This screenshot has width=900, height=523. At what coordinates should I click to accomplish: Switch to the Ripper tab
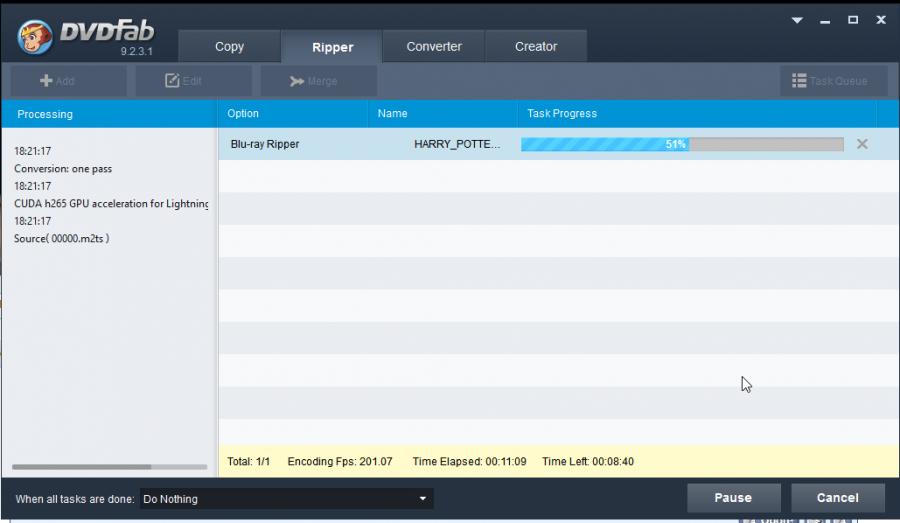point(332,47)
